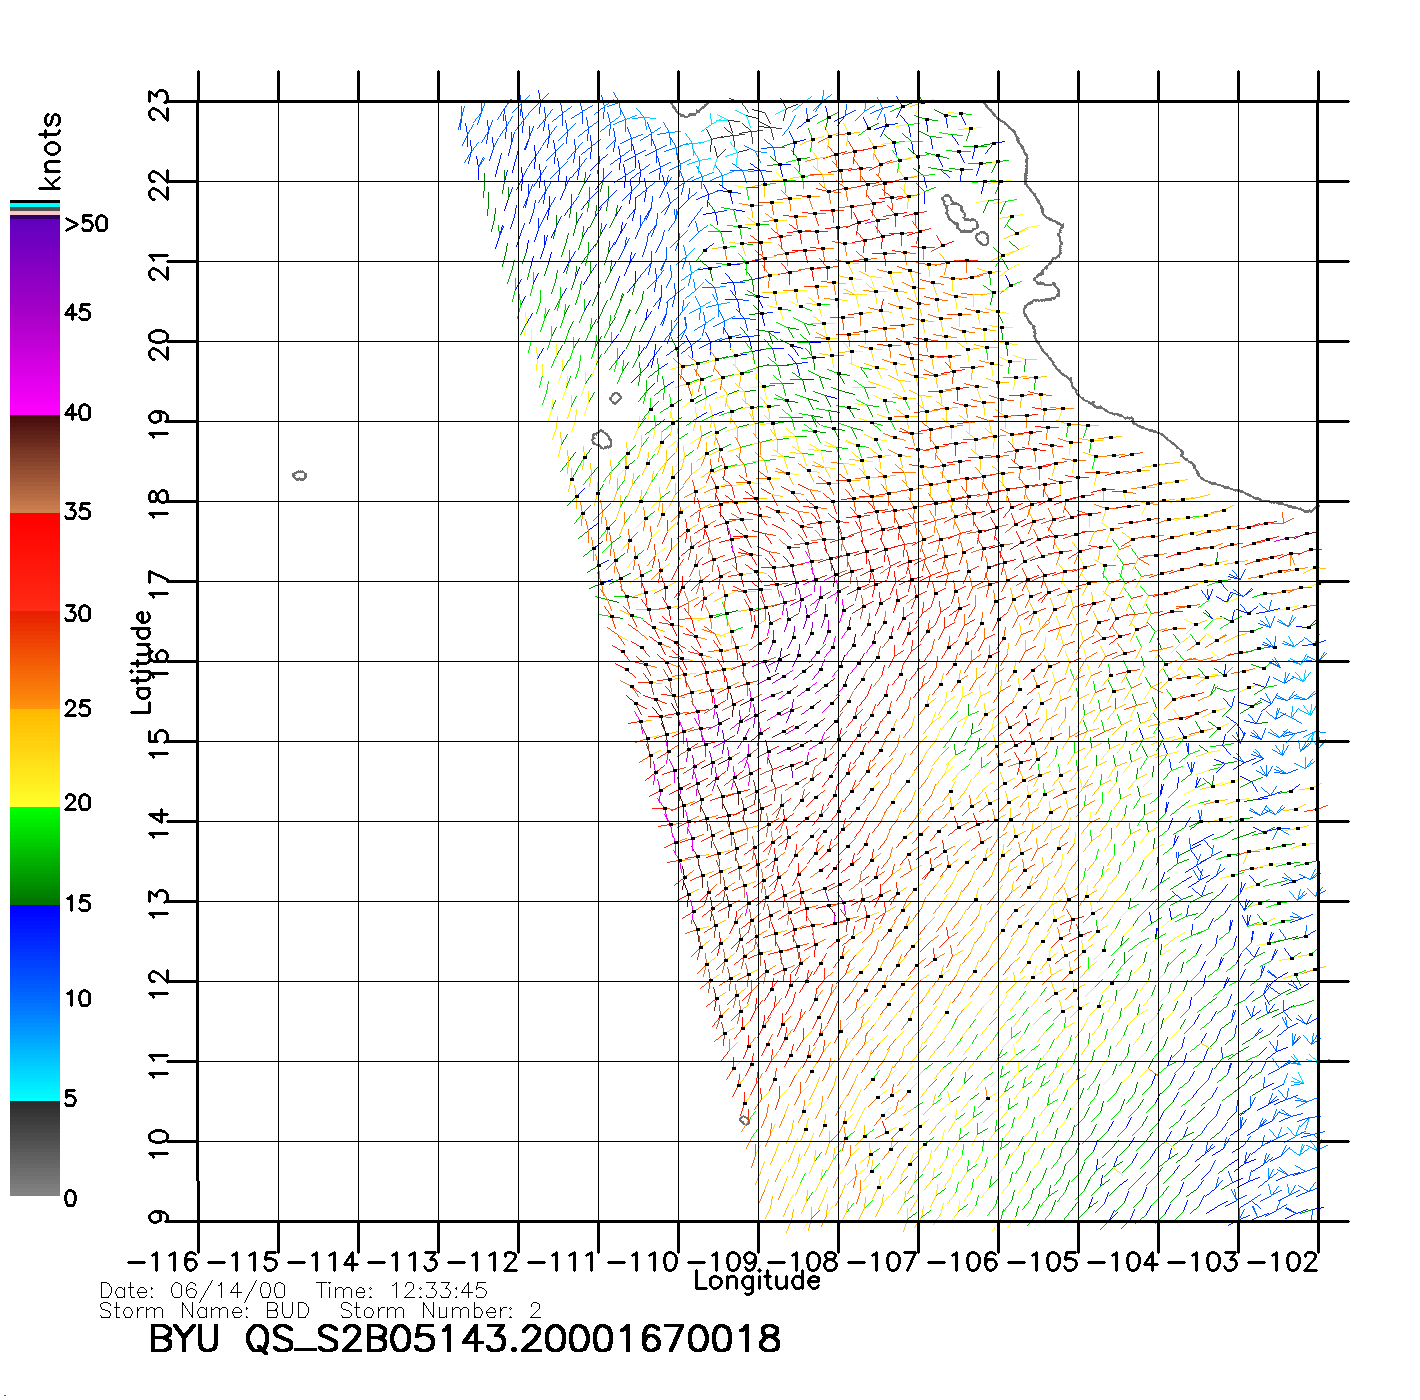Click the "knots" legend unit label
Viewport: 1420px width, 1400px height.
[50, 151]
